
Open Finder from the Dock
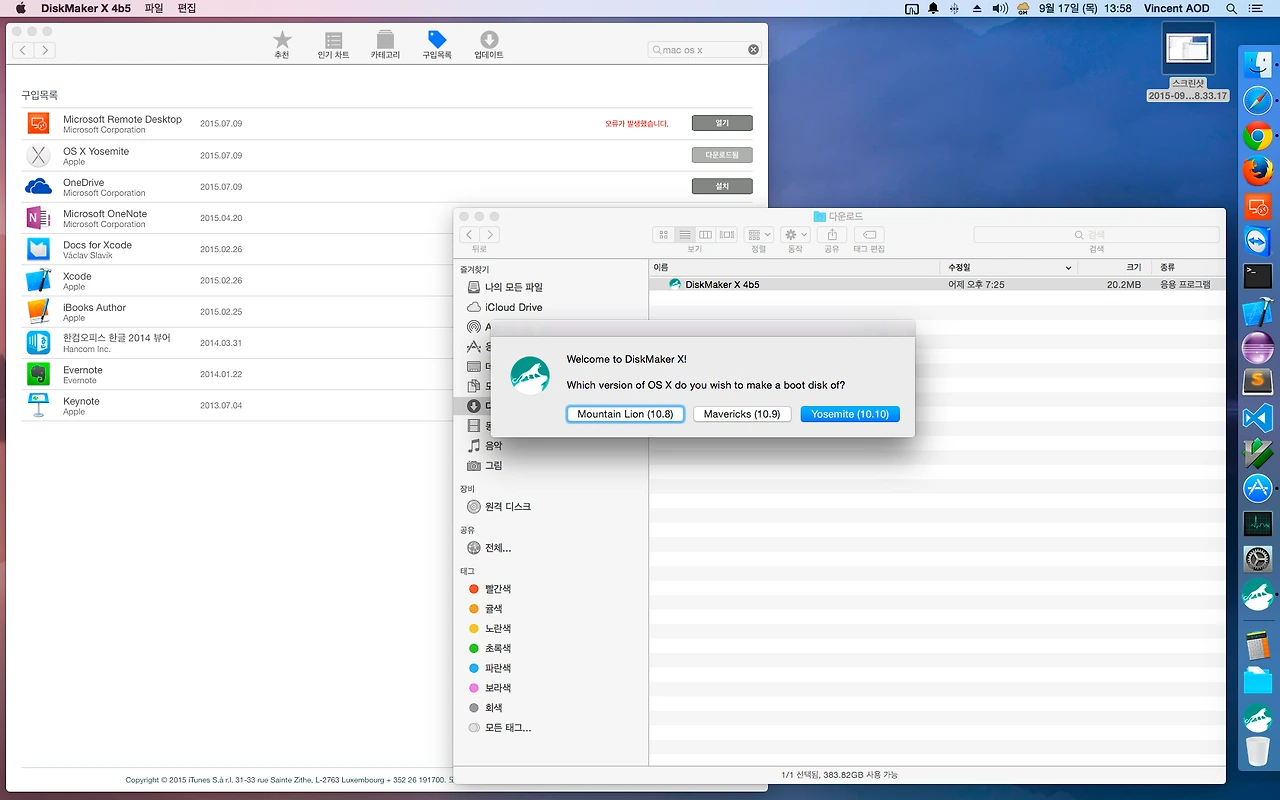(x=1257, y=66)
